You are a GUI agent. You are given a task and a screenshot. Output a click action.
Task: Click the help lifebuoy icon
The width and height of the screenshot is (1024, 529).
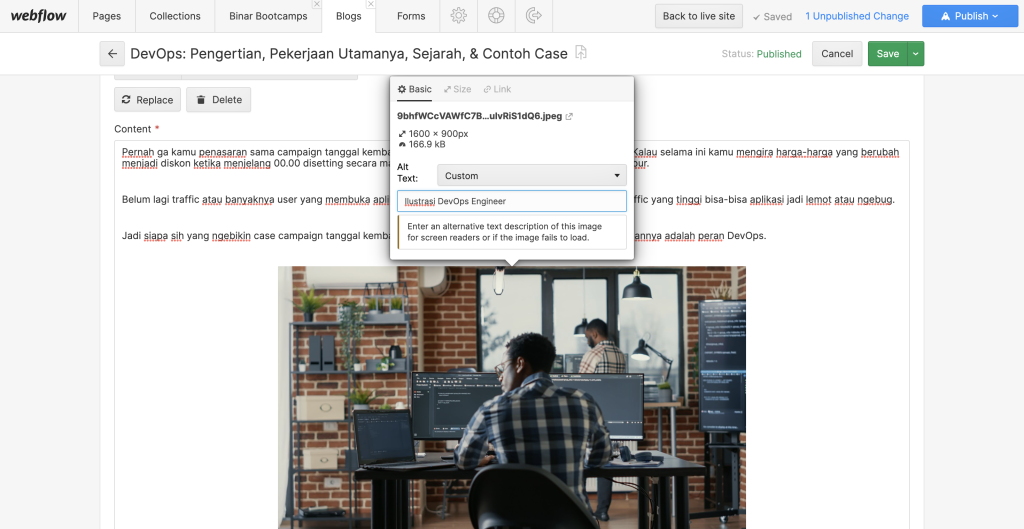pos(496,16)
